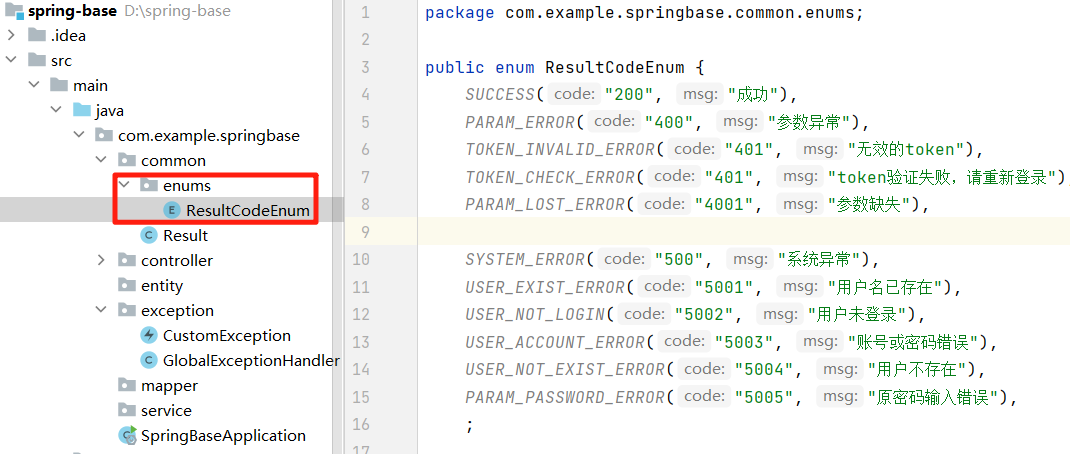This screenshot has width=1070, height=454.
Task: Select the spring-base project root
Action: point(72,11)
